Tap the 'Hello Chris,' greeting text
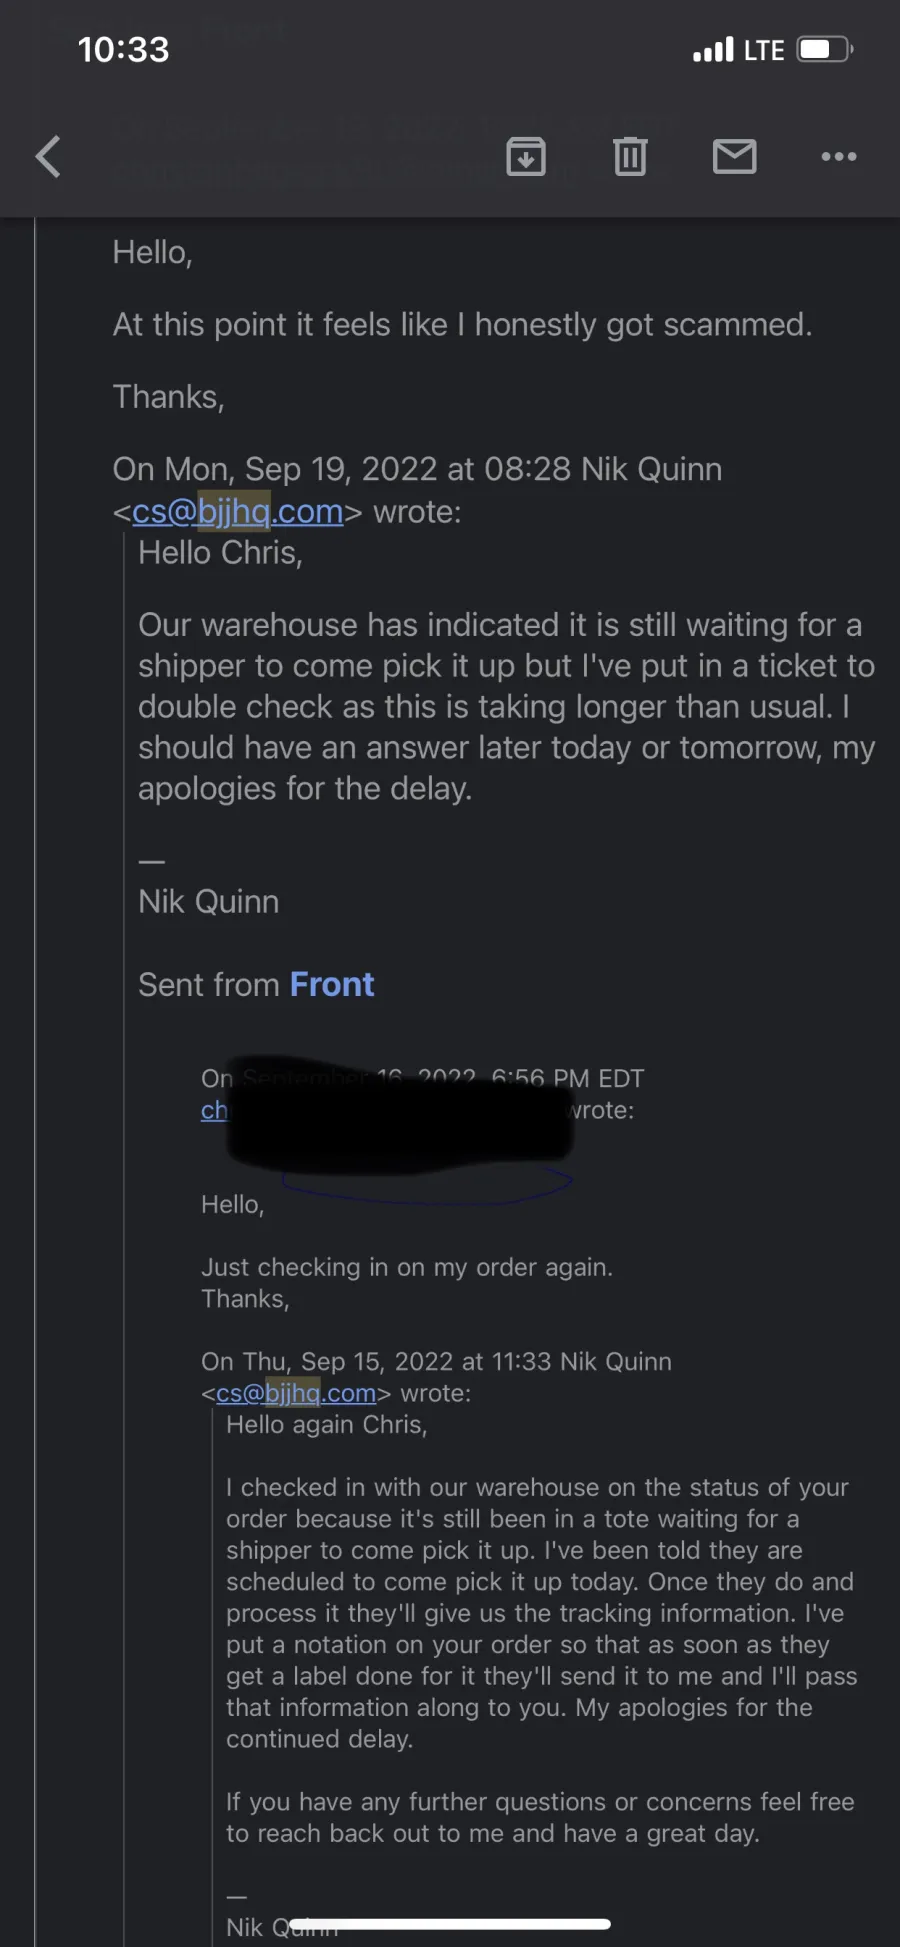The height and width of the screenshot is (1947, 900). click(x=220, y=552)
